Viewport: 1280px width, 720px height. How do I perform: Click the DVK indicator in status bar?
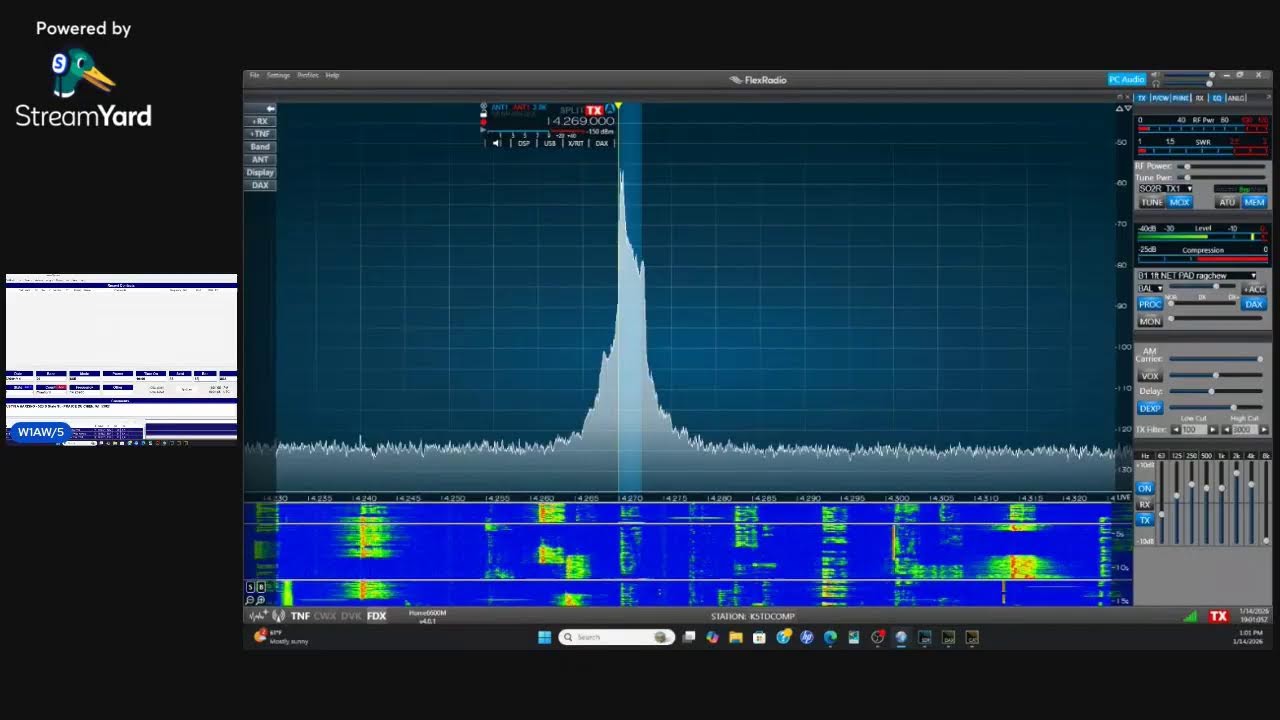point(351,616)
